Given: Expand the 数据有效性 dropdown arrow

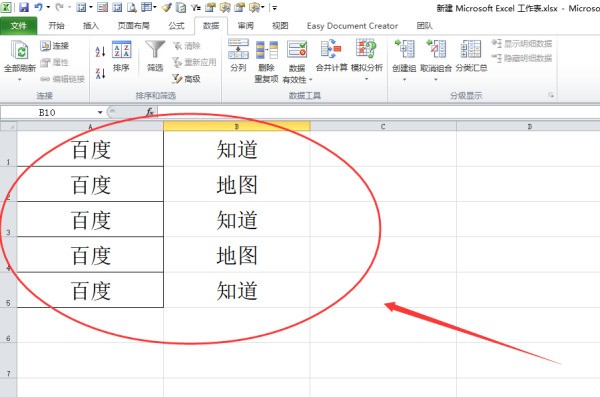Looking at the screenshot, I should 311,80.
